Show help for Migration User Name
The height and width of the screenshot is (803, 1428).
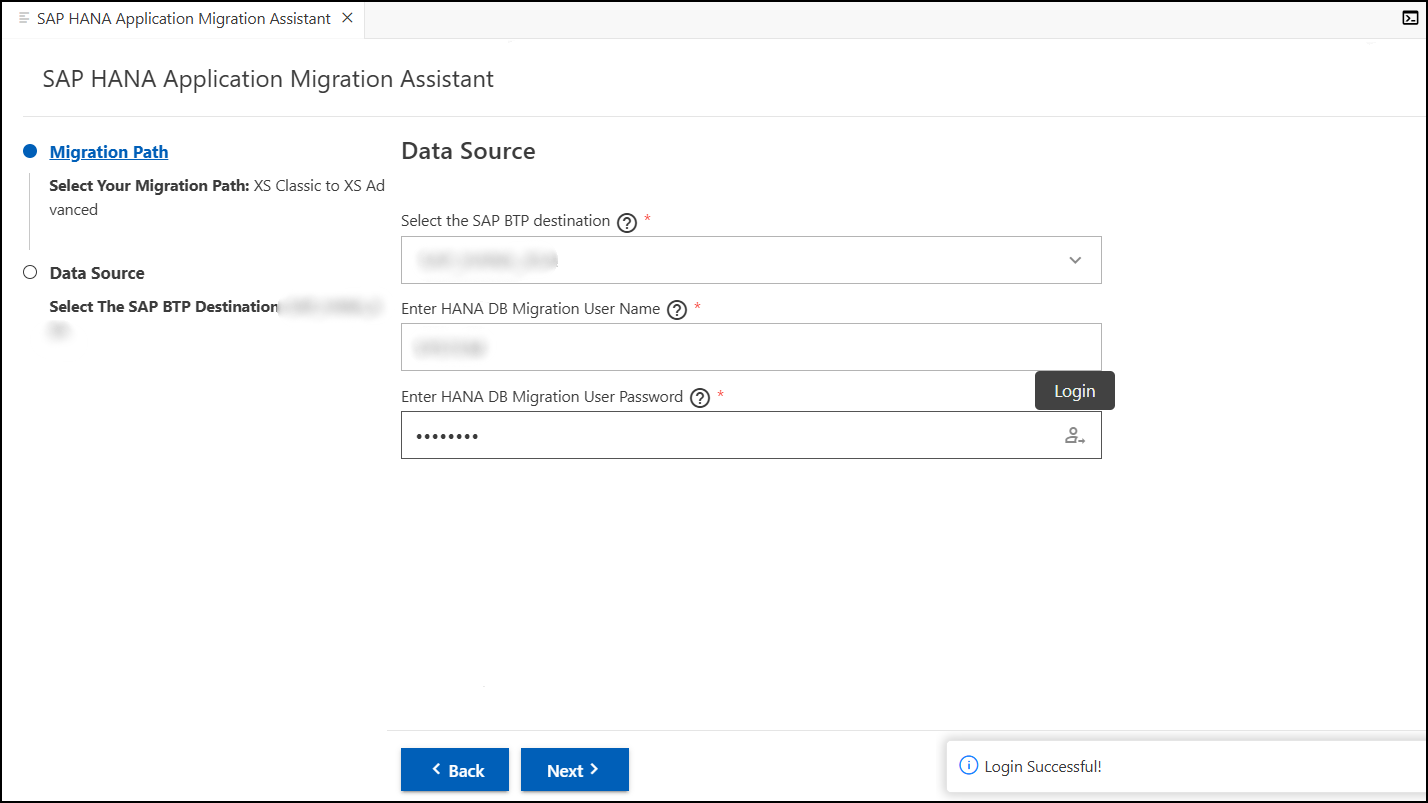pos(677,310)
